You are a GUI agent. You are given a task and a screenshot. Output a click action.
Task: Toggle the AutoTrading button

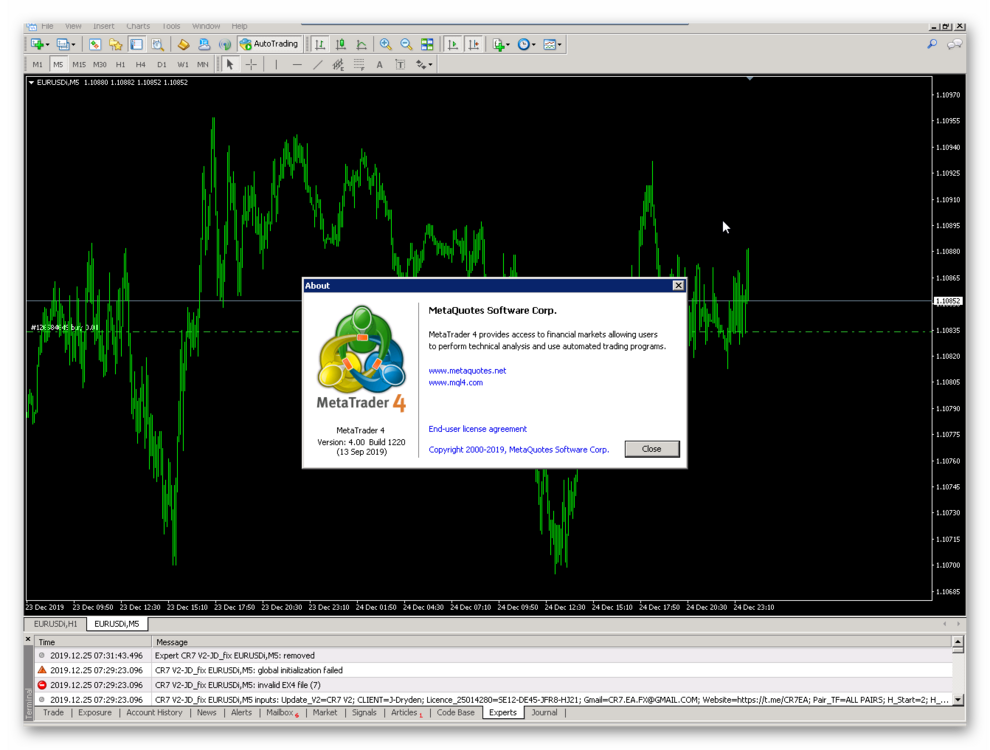(x=270, y=44)
